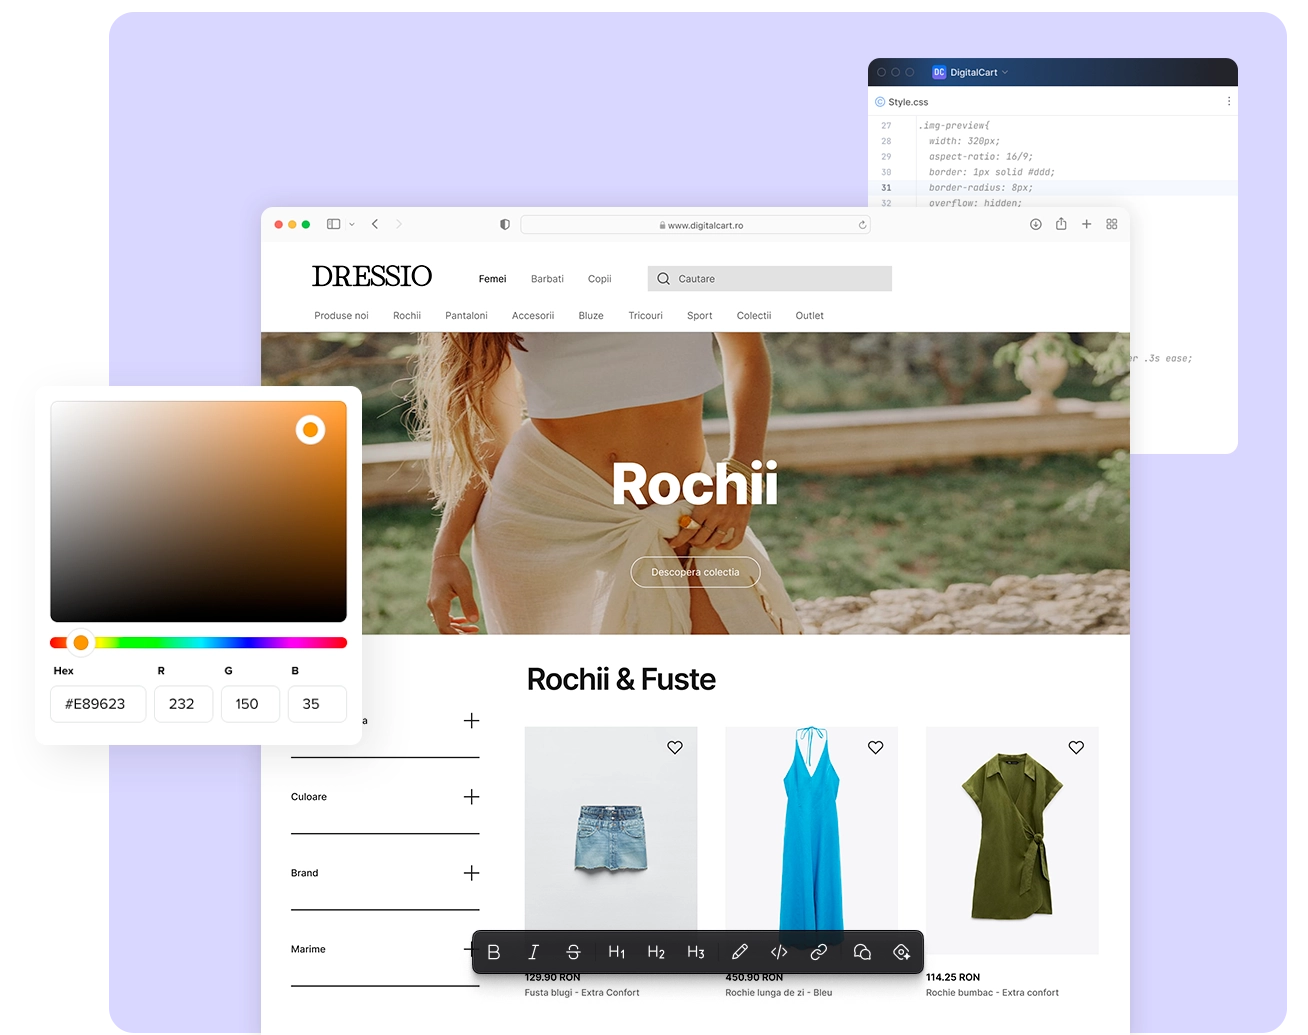Apply italic formatting from the toolbar
This screenshot has height=1035, width=1308.
[534, 952]
